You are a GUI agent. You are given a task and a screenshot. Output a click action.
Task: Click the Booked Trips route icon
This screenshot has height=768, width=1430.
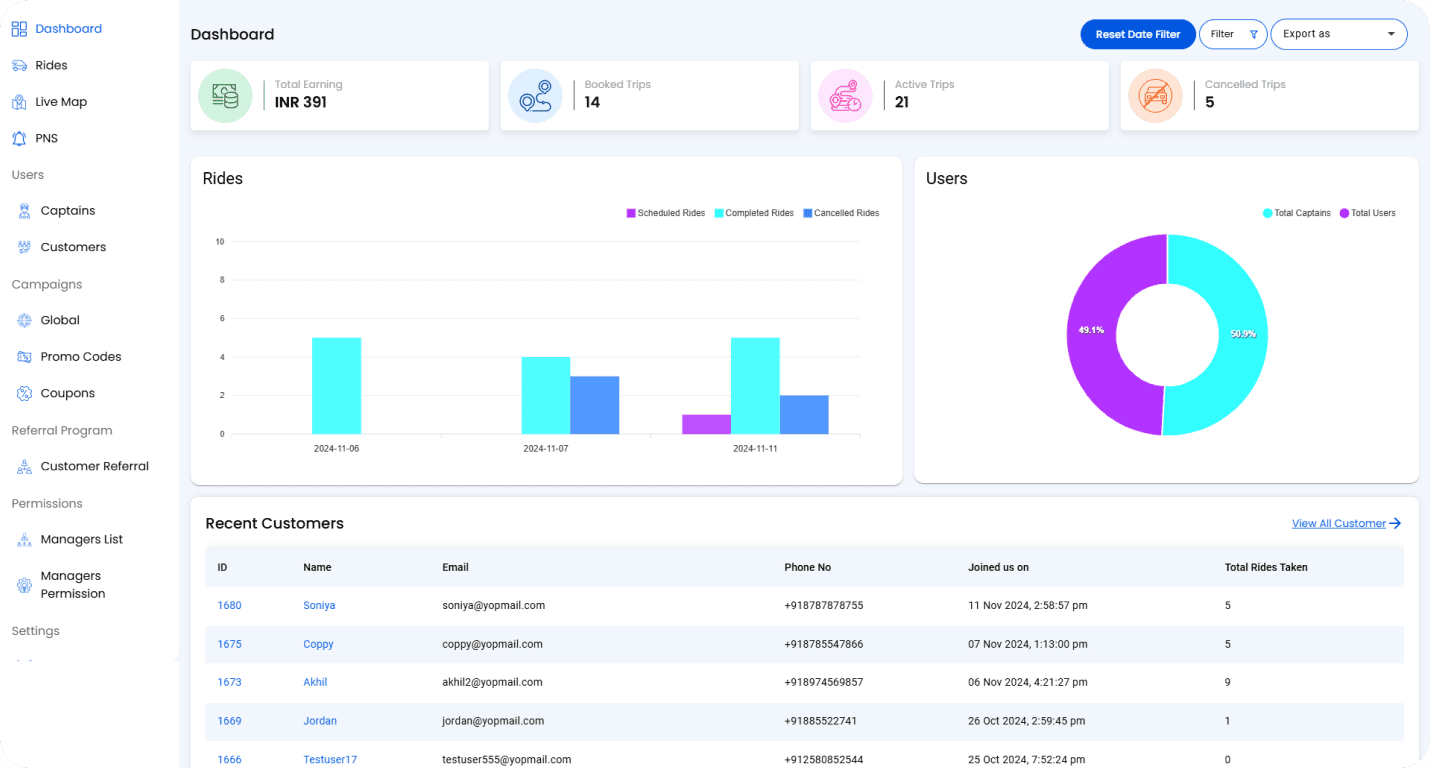coord(535,96)
